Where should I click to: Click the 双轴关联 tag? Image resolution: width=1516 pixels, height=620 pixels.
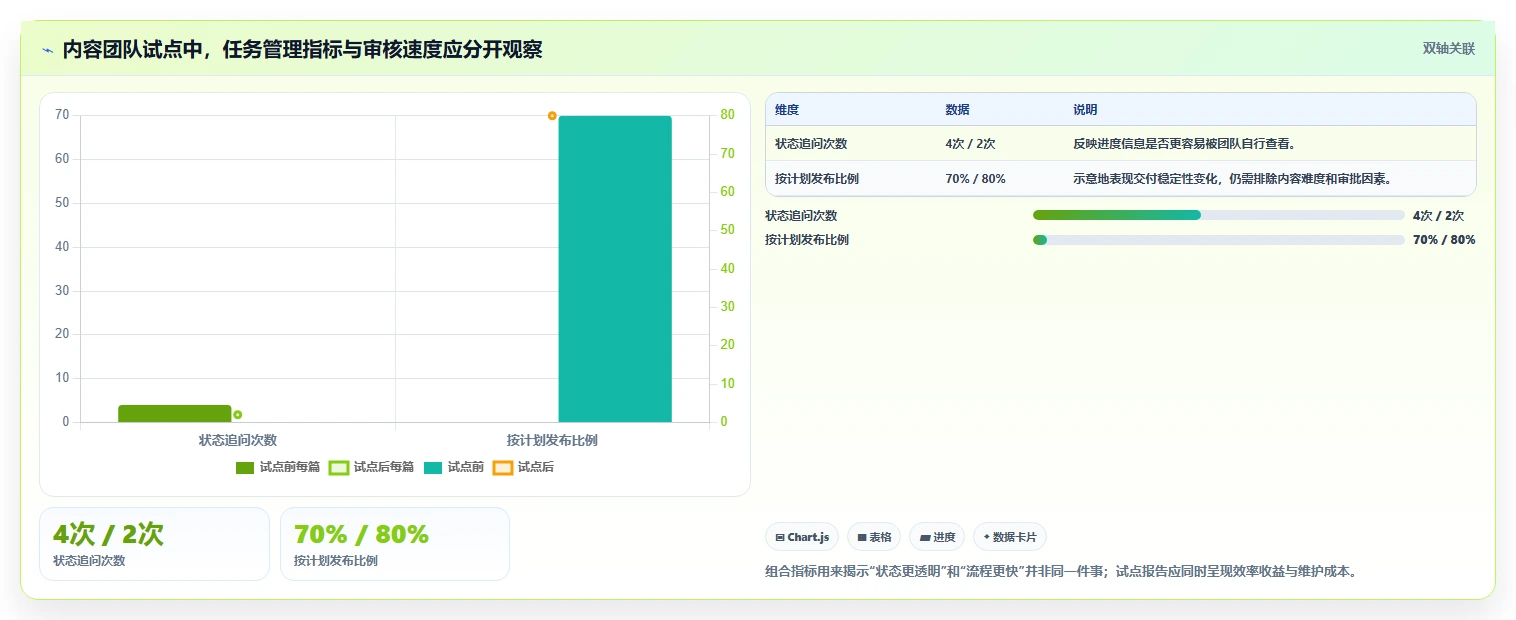click(x=1449, y=48)
